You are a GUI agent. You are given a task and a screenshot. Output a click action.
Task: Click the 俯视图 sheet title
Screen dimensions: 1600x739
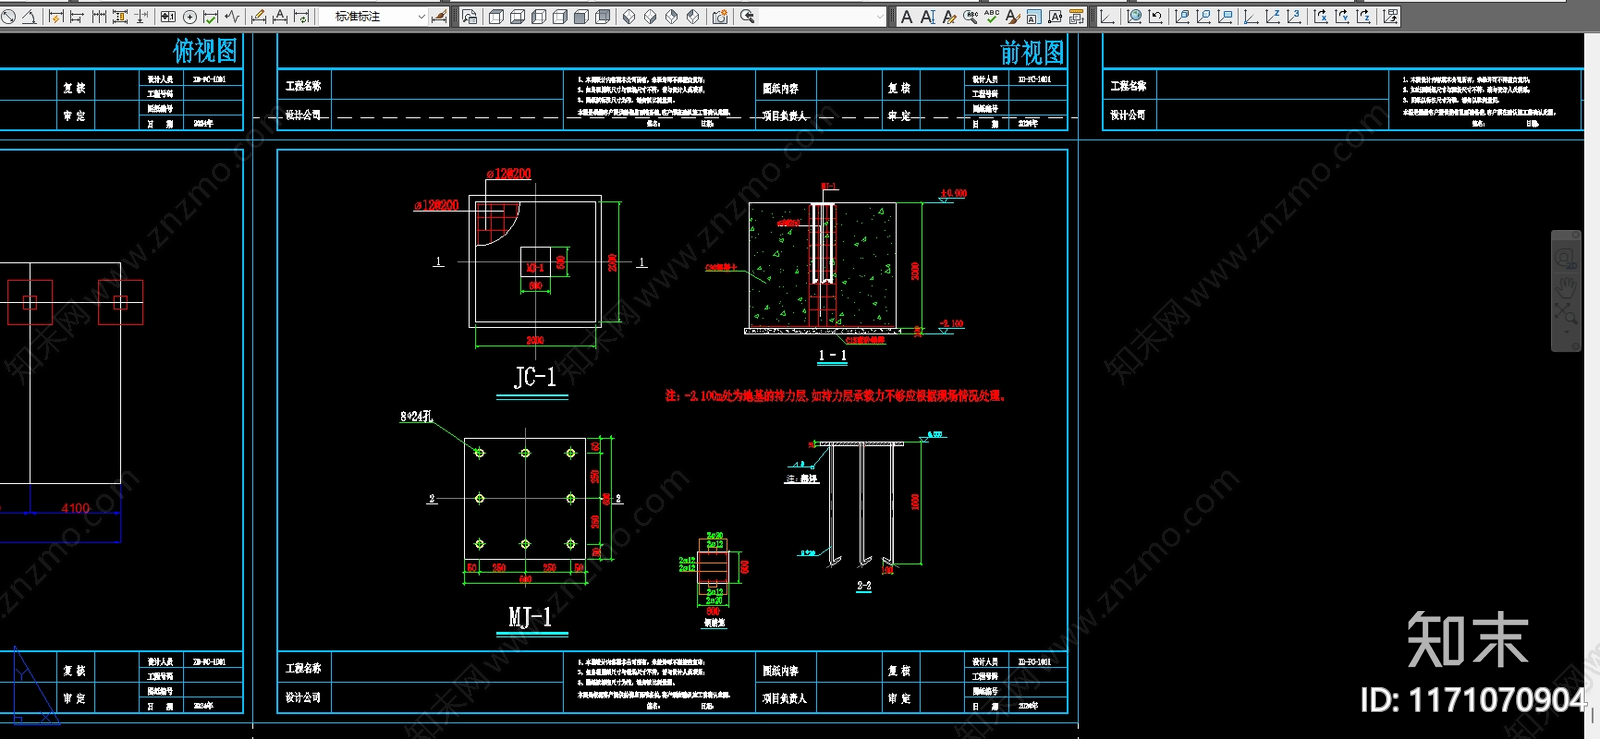pos(205,50)
